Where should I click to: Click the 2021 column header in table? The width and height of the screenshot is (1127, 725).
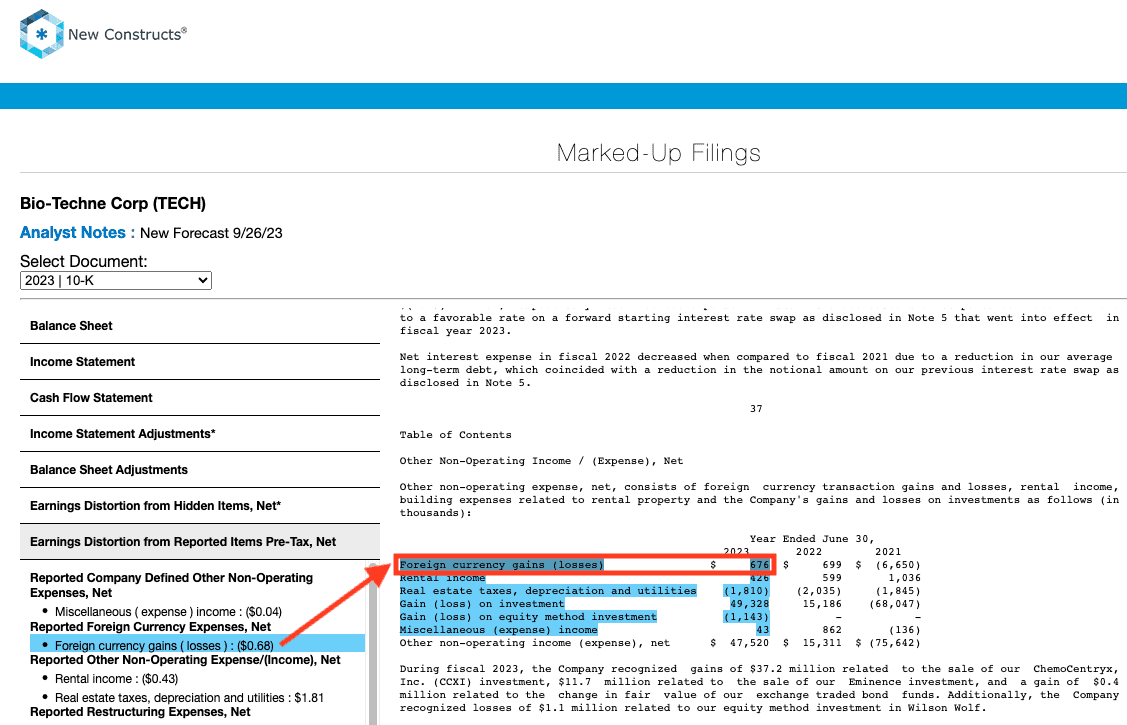[888, 552]
